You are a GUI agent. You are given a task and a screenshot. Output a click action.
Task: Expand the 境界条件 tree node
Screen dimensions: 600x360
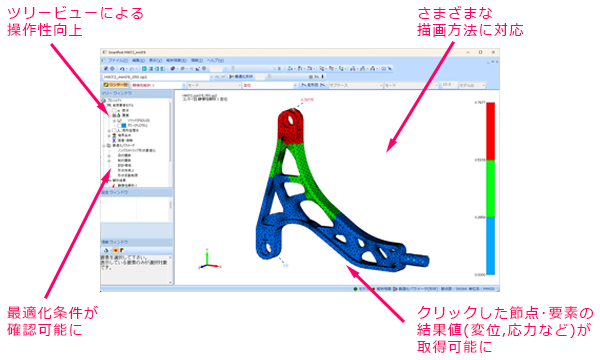[109, 135]
